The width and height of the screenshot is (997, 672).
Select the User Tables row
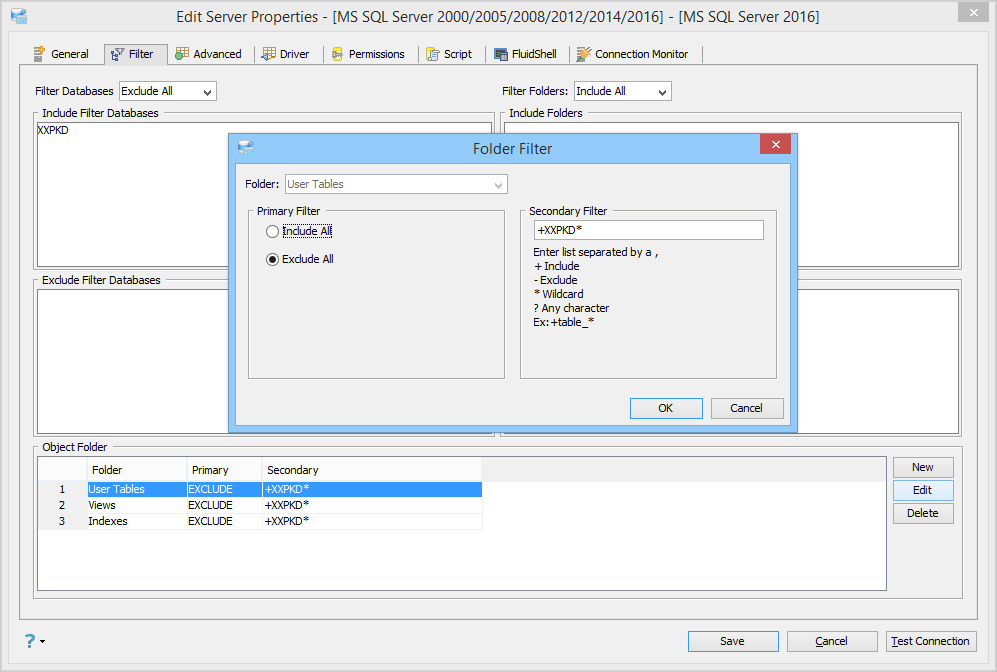[260, 490]
